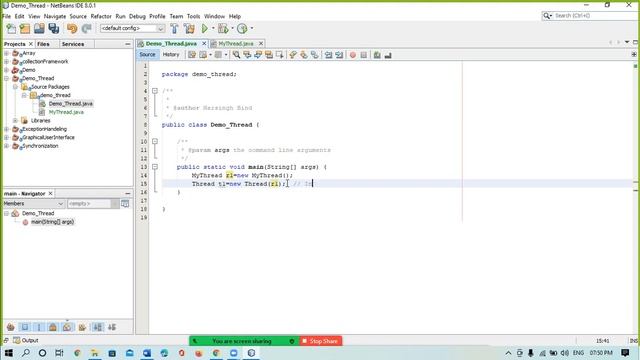The height and width of the screenshot is (360, 640).
Task: Switch to the MyThread.java editor tab
Action: click(x=236, y=44)
